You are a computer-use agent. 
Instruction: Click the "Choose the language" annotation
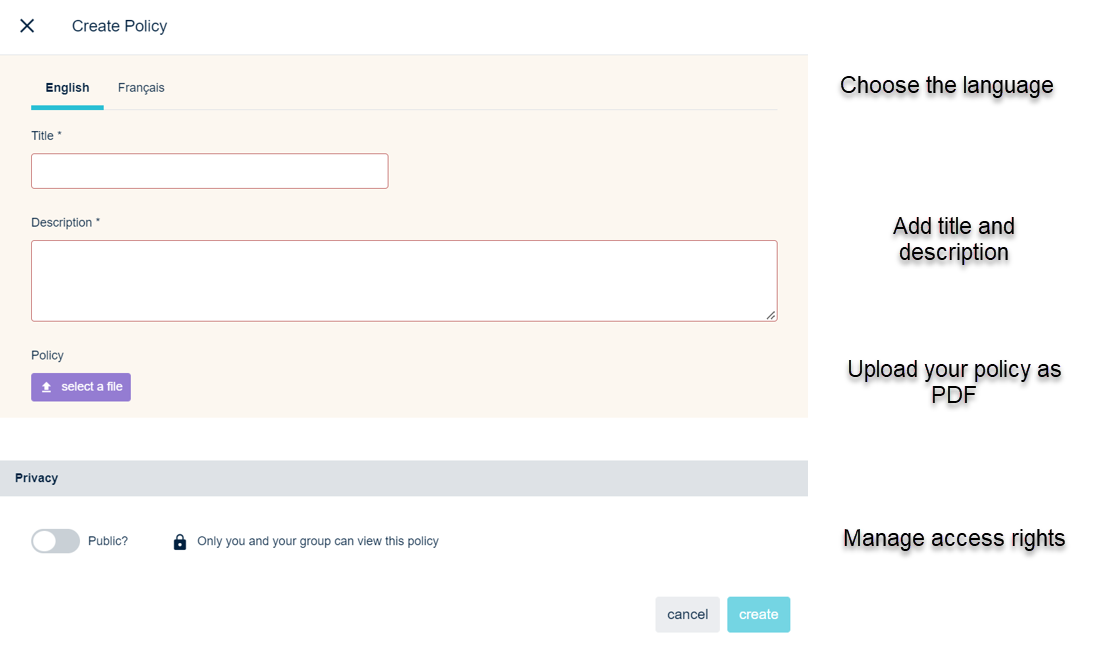946,85
